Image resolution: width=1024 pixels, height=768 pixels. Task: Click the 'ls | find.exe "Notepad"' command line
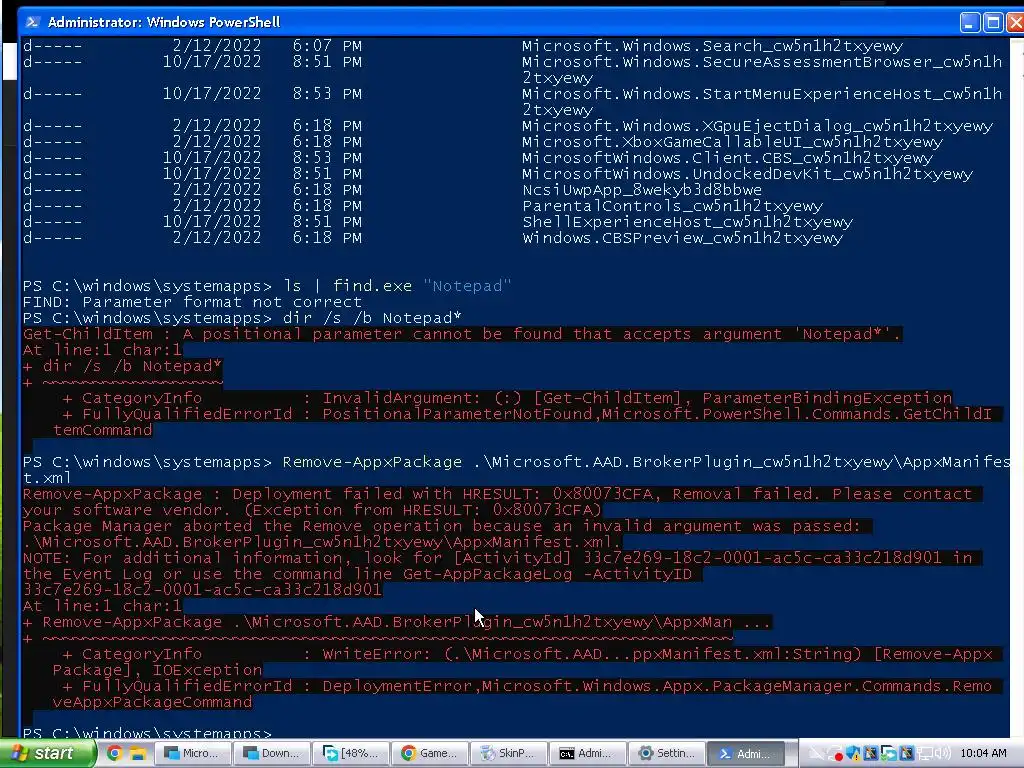[x=397, y=286]
